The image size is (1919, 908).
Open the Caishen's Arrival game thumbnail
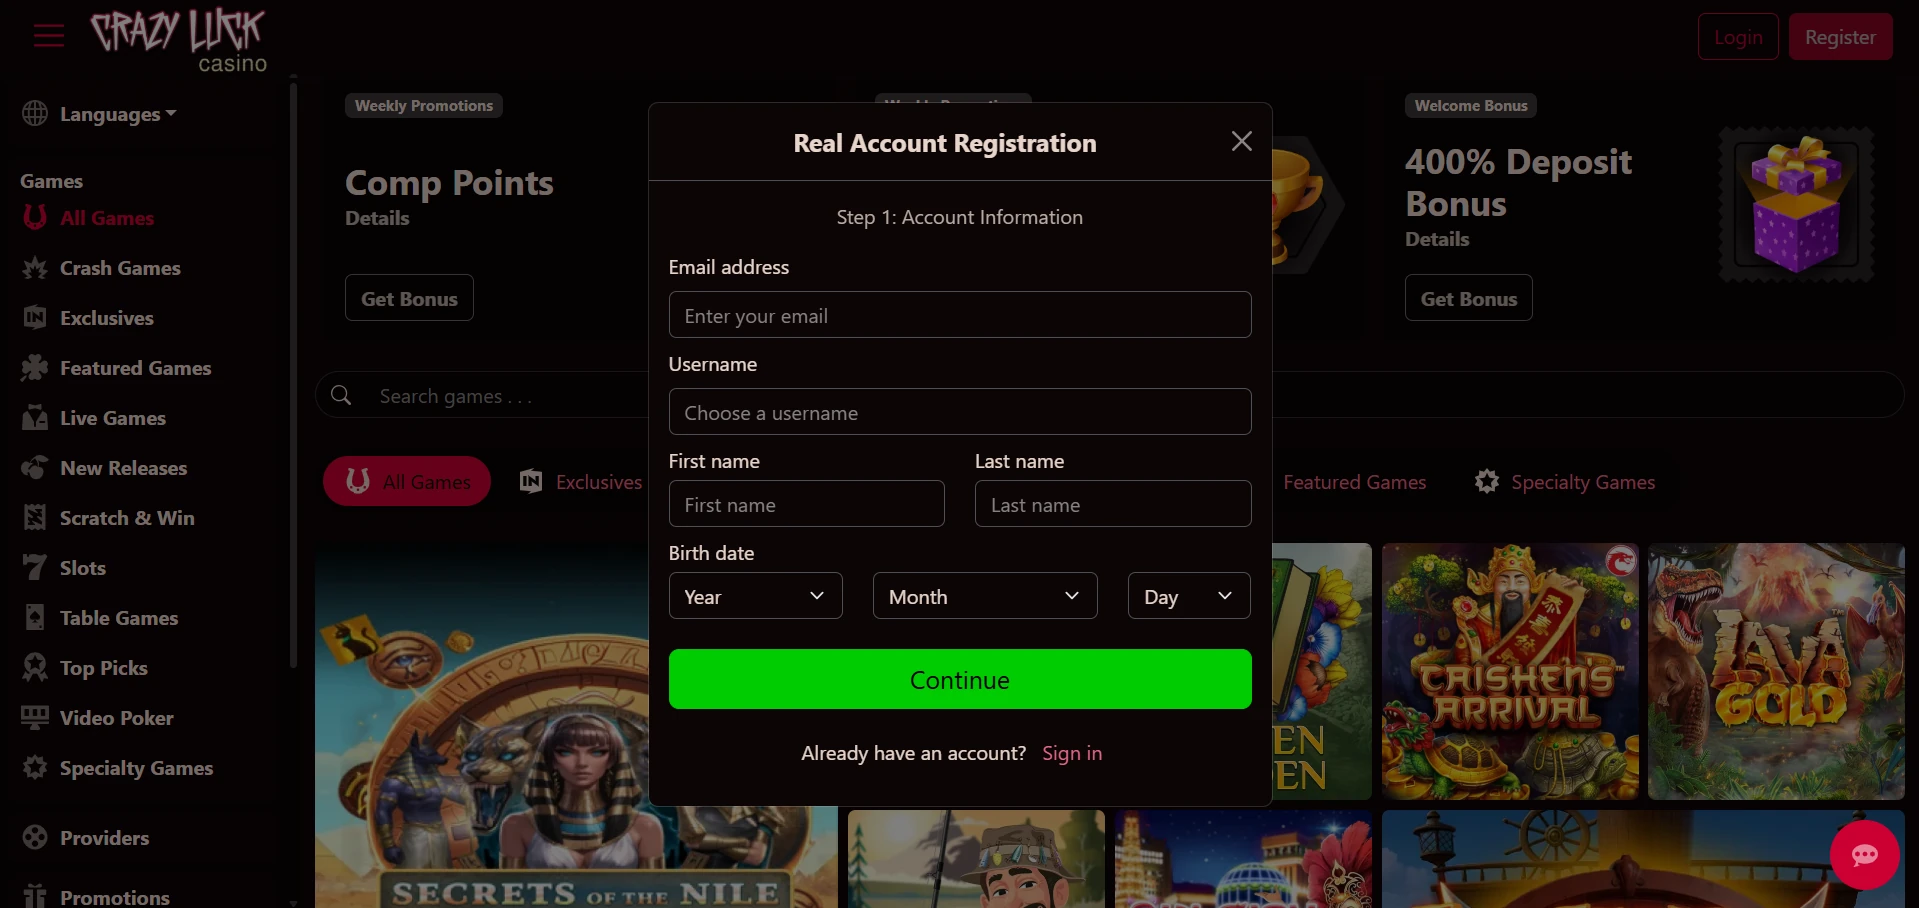pos(1510,671)
